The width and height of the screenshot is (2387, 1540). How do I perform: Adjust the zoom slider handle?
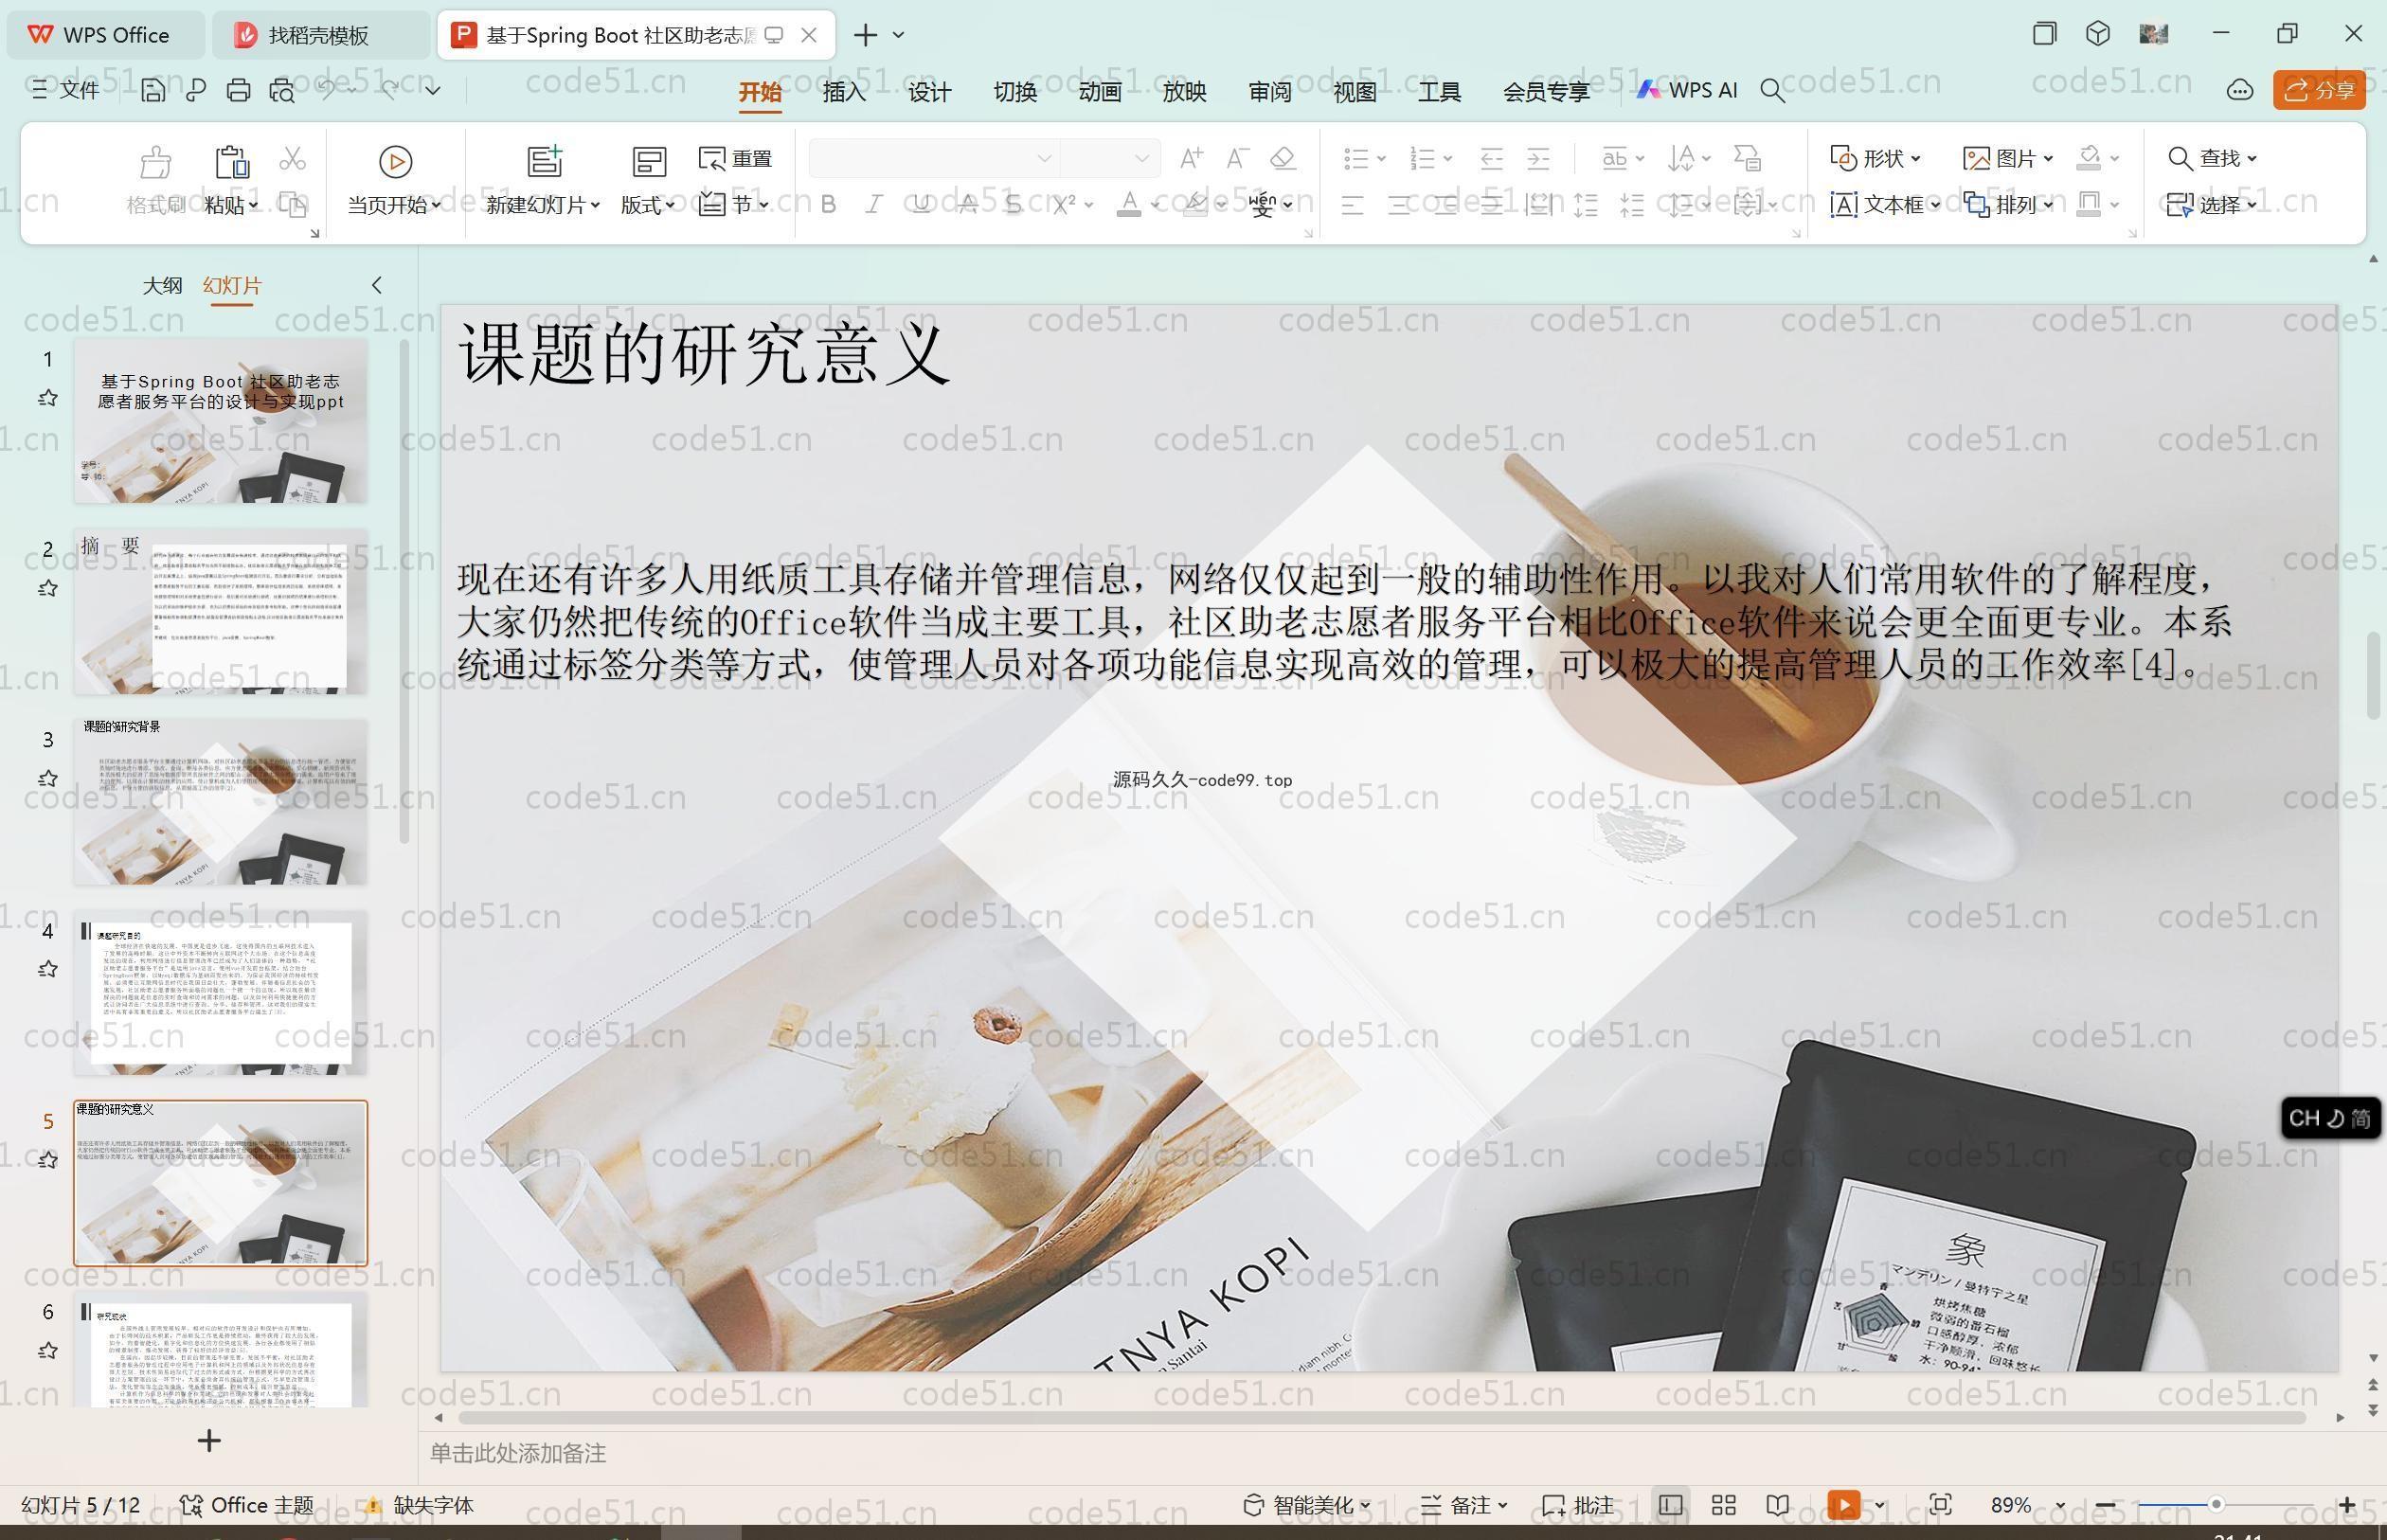2216,1504
